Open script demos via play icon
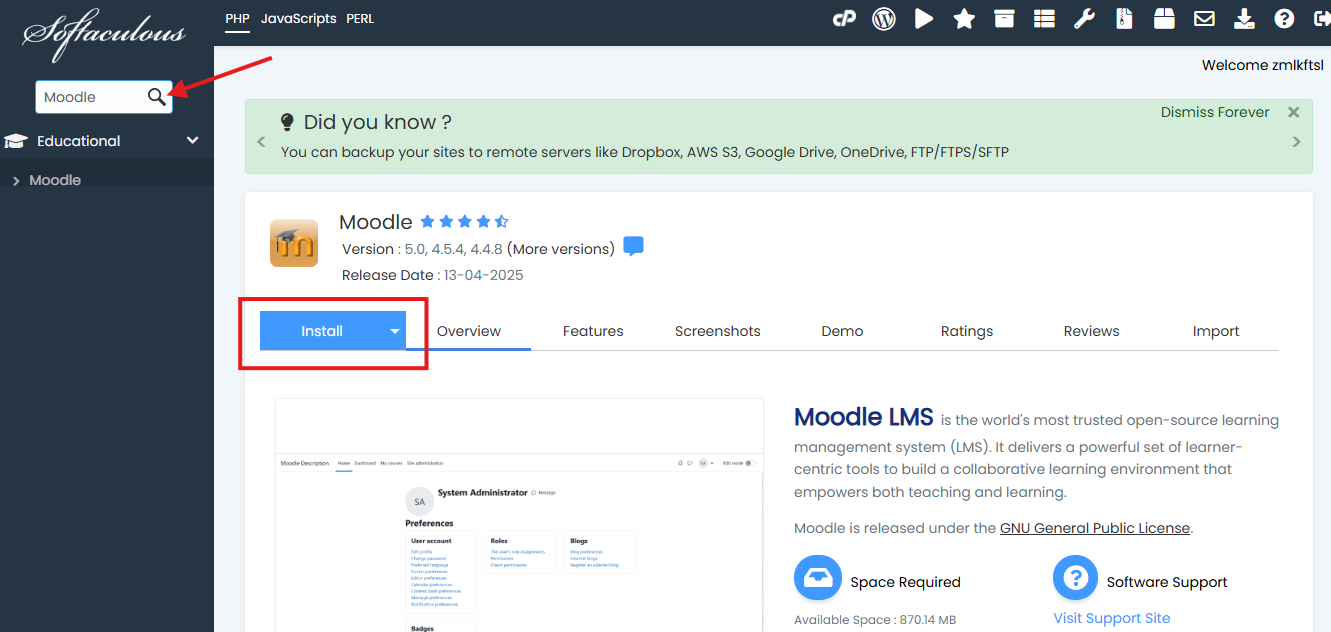 (924, 19)
